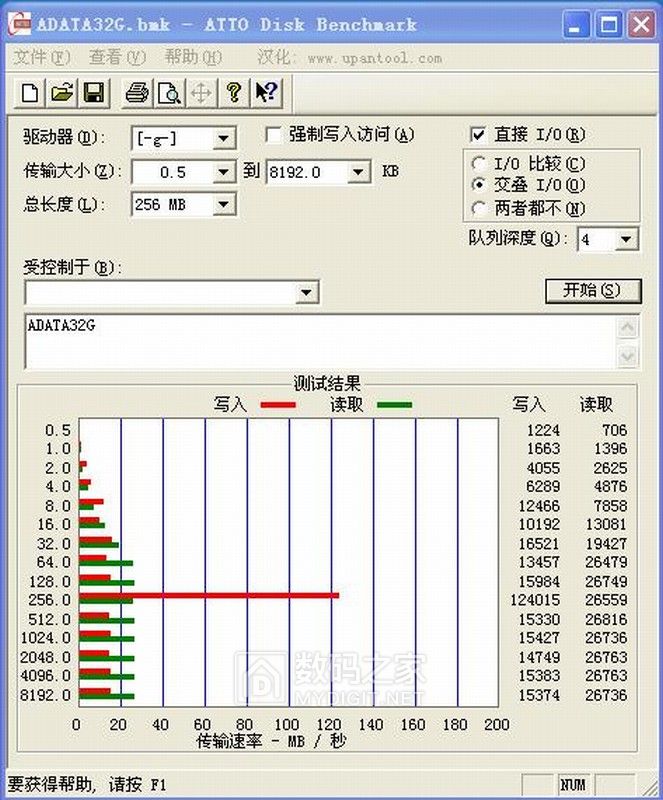Screen dimensions: 663x800
Task: Click the NUM status bar indicator
Action: tap(574, 784)
